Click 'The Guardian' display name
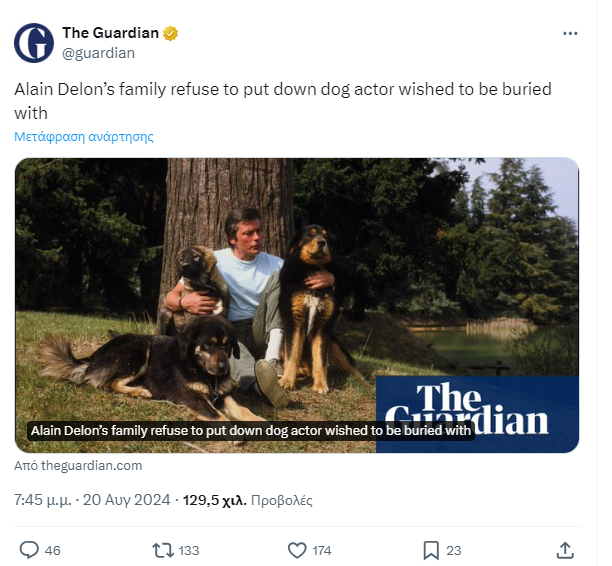The height and width of the screenshot is (566, 612). [x=110, y=34]
